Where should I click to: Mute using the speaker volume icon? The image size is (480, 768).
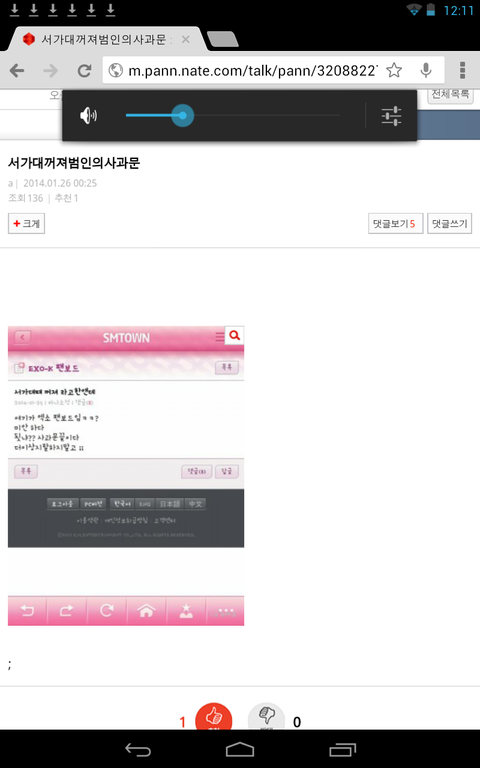tap(88, 116)
